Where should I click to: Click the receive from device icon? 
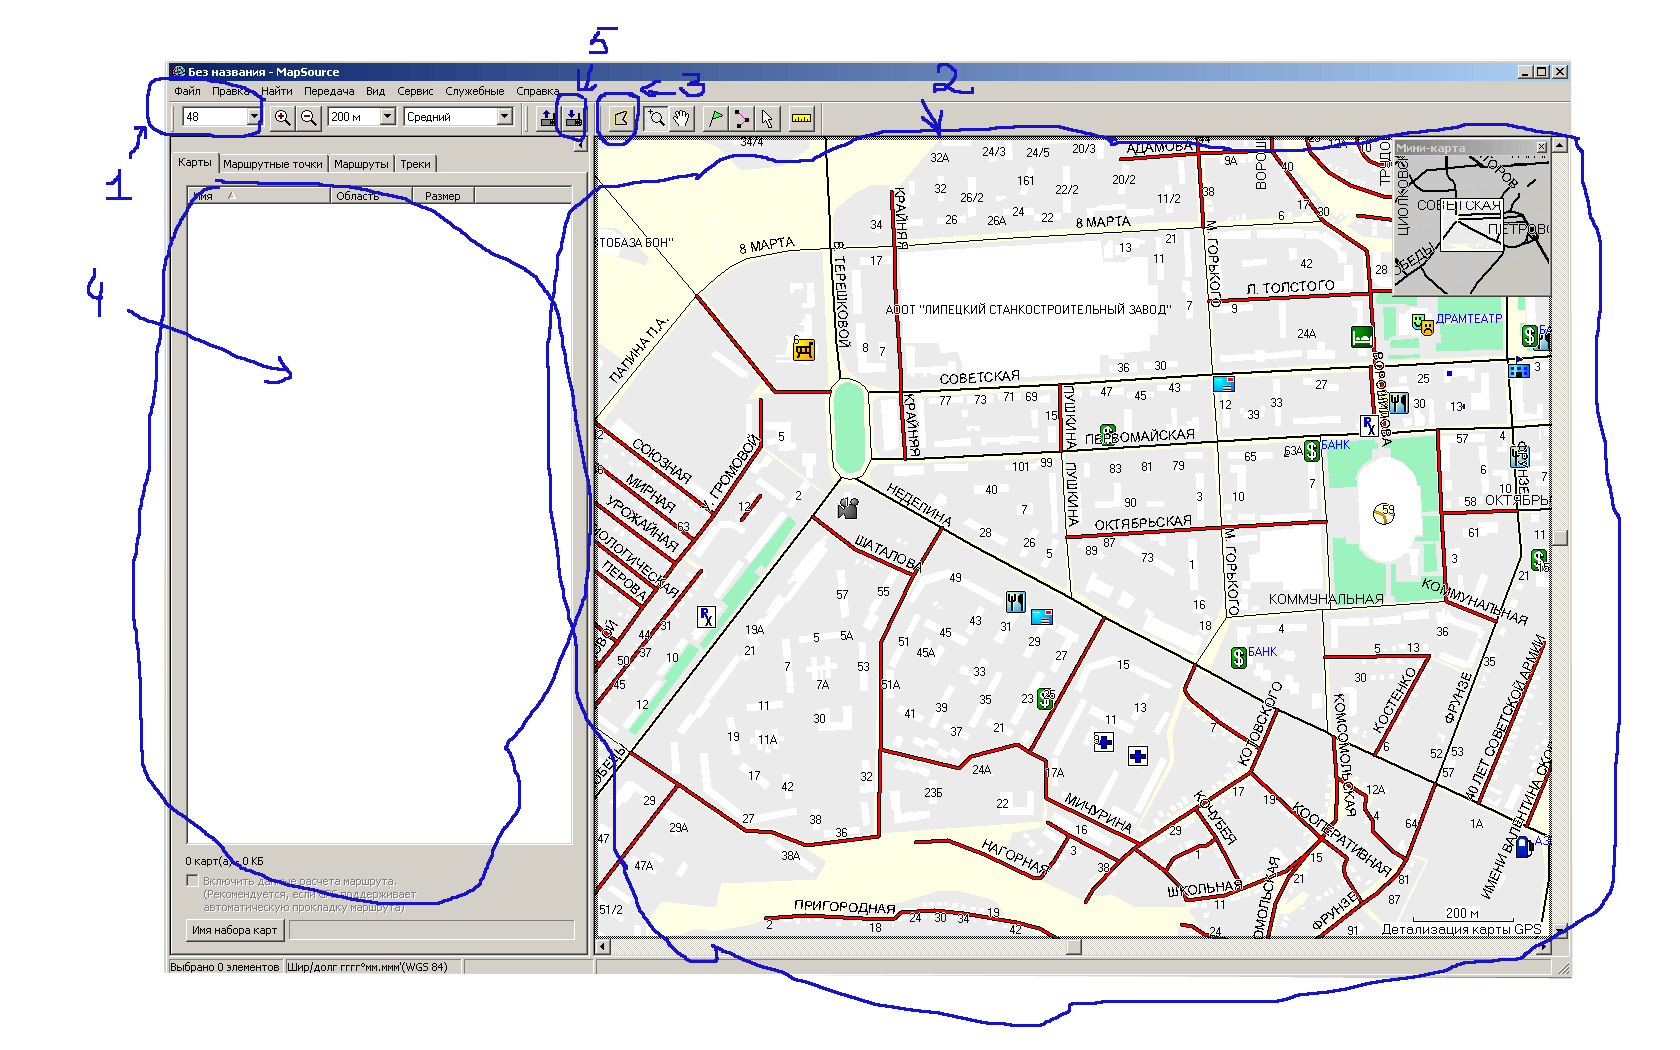click(573, 118)
